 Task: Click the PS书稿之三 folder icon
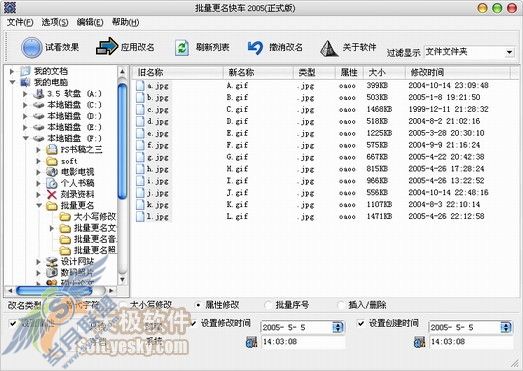click(x=52, y=149)
